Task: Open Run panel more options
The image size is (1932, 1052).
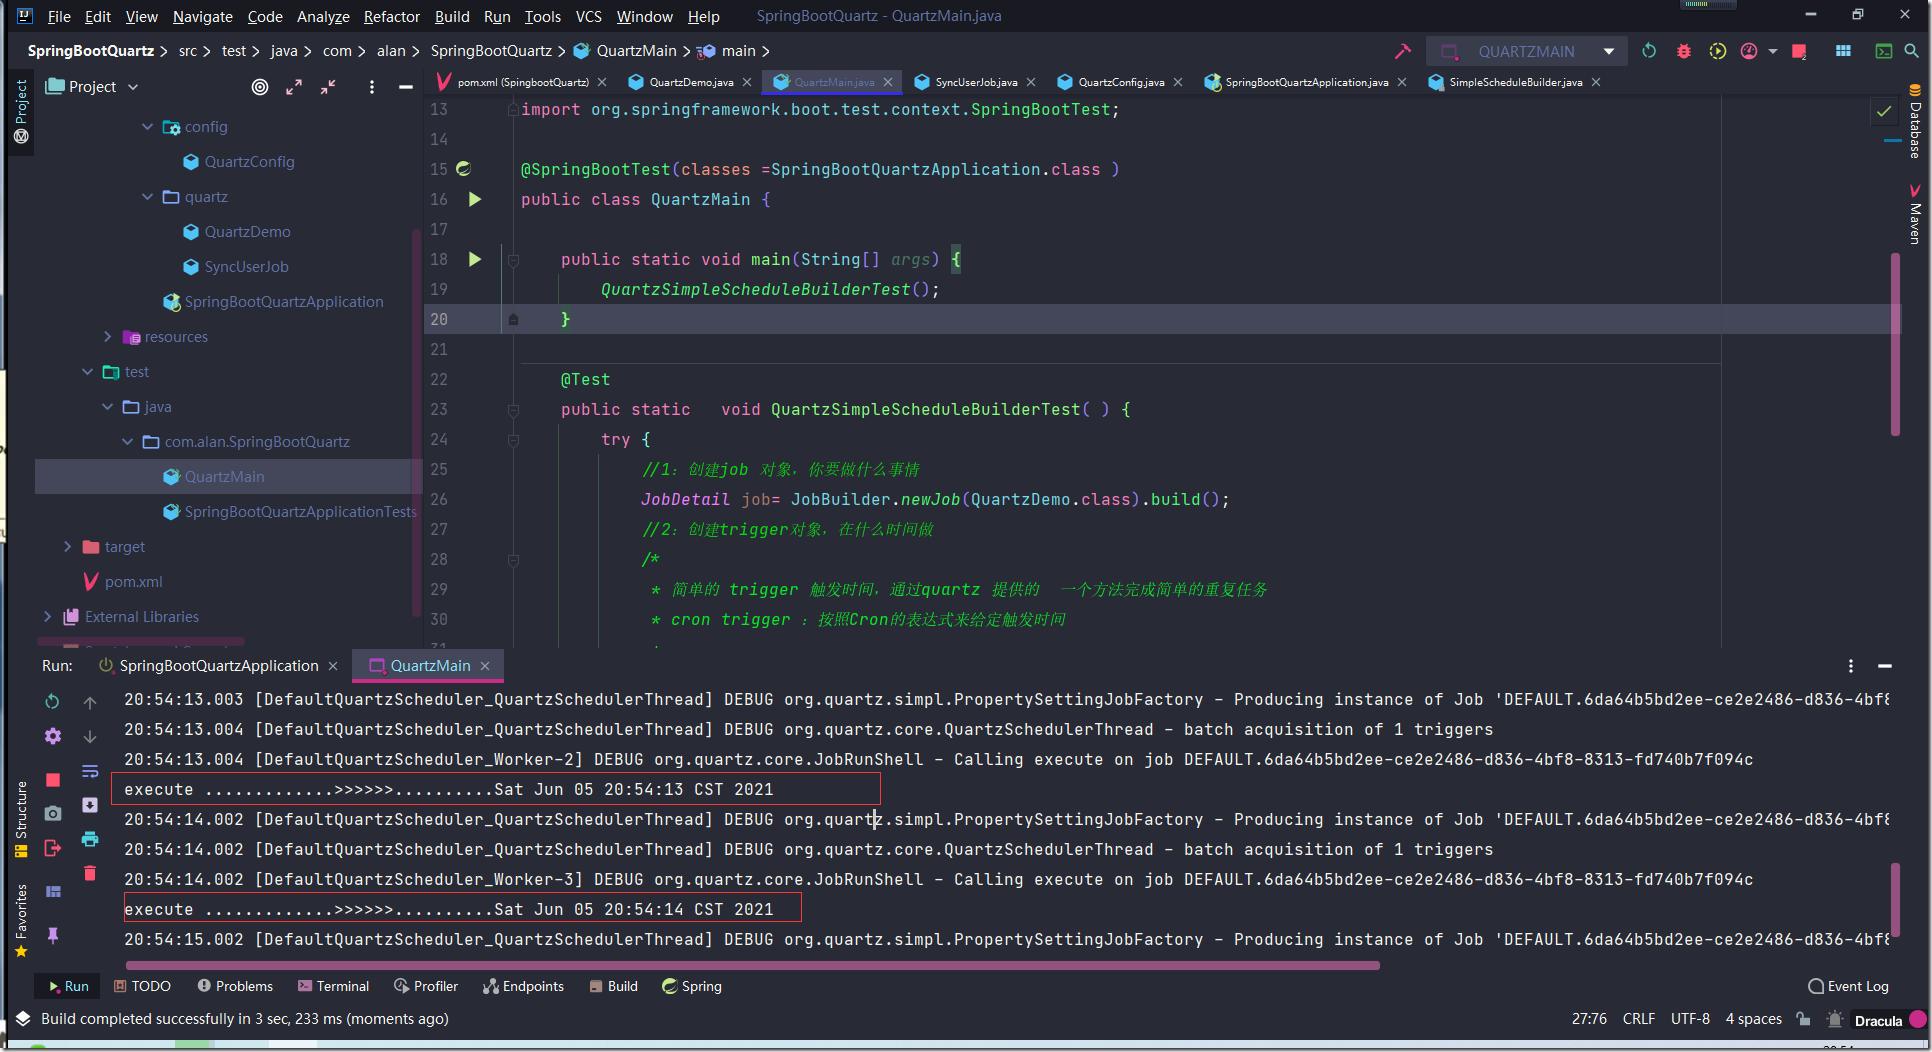Action: pyautogui.click(x=1851, y=666)
